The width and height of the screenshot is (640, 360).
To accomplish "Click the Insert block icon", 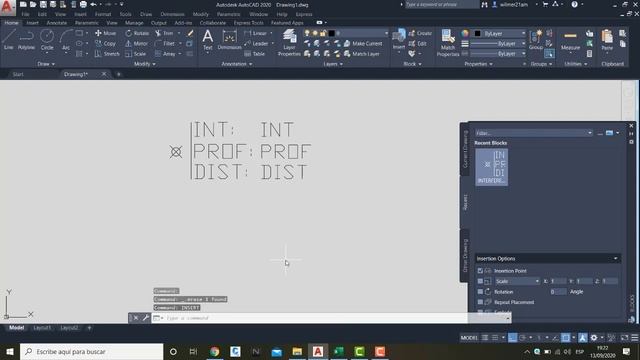I will (x=399, y=39).
